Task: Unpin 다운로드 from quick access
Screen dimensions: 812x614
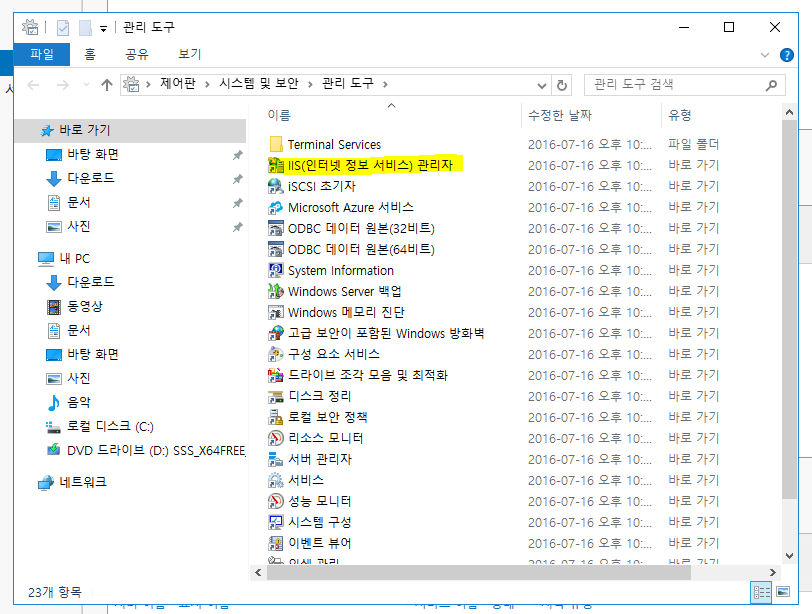Action: [238, 179]
